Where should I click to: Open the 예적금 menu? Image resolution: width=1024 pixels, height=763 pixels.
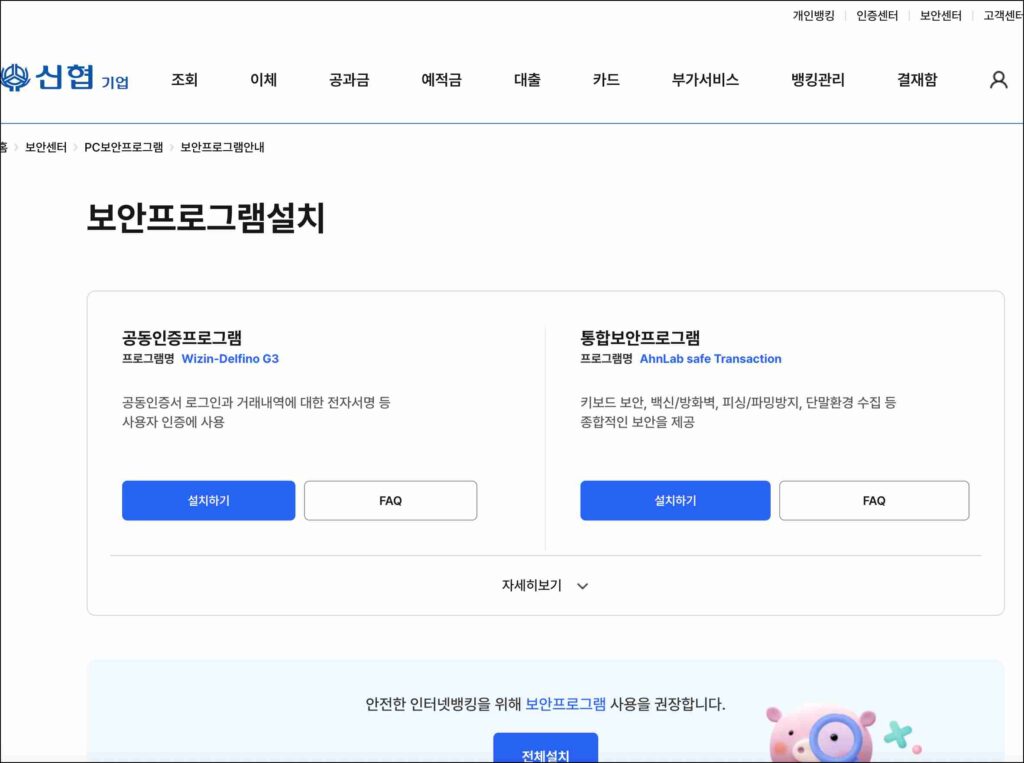(x=441, y=80)
